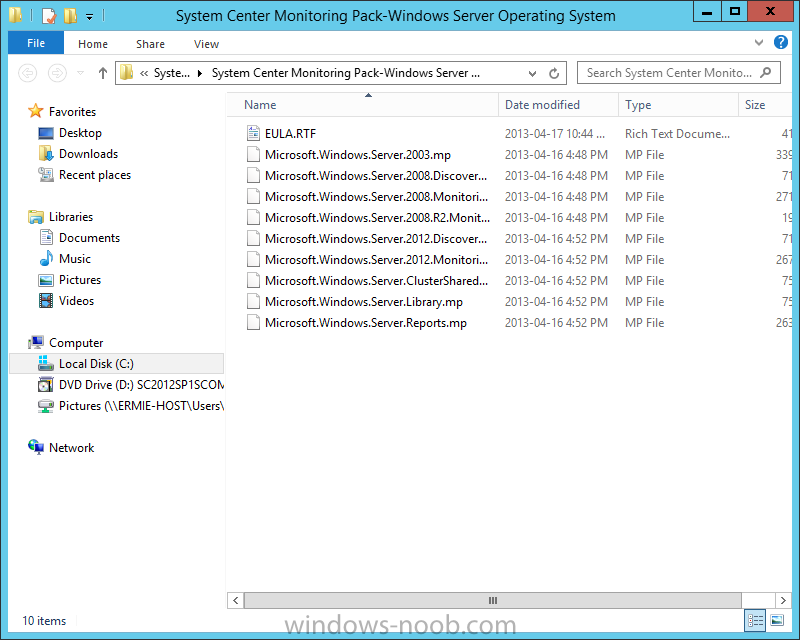
Task: Click the search magnifier icon
Action: (x=765, y=72)
